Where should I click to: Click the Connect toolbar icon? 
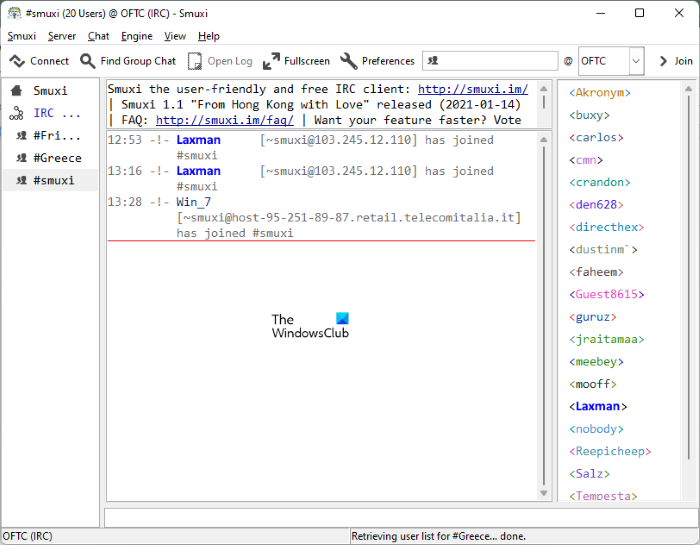coord(17,61)
